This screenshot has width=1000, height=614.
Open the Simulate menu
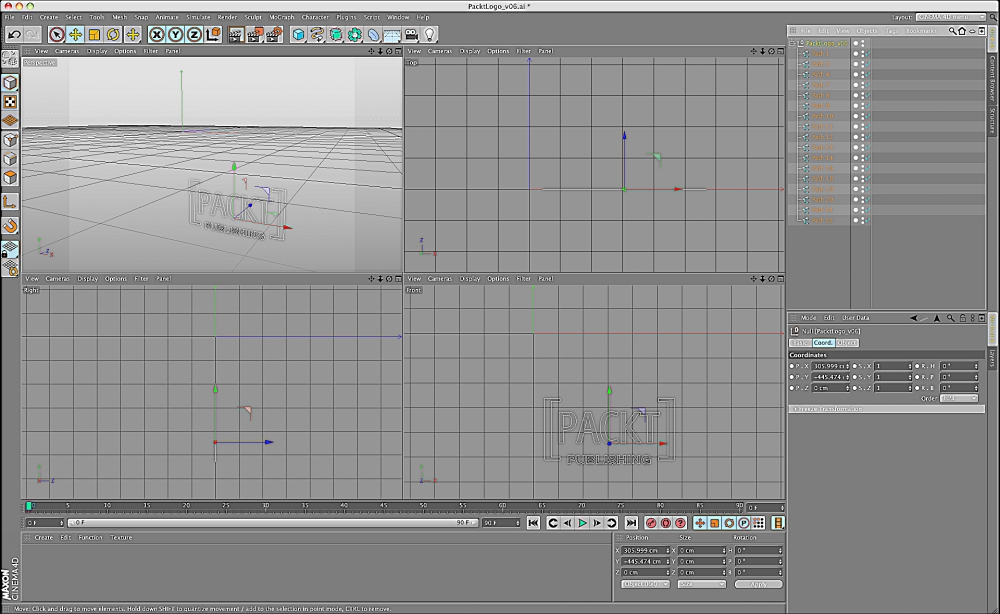[198, 17]
